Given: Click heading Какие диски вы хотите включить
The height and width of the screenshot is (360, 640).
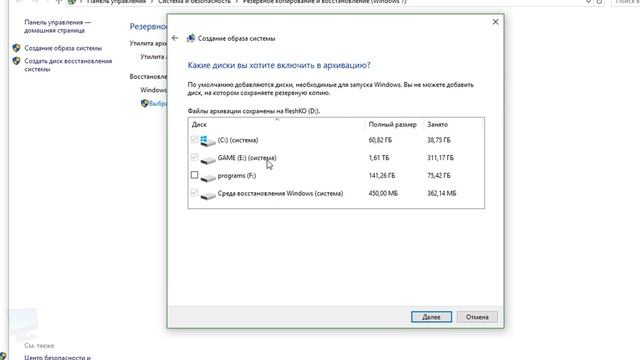Looking at the screenshot, I should [279, 65].
